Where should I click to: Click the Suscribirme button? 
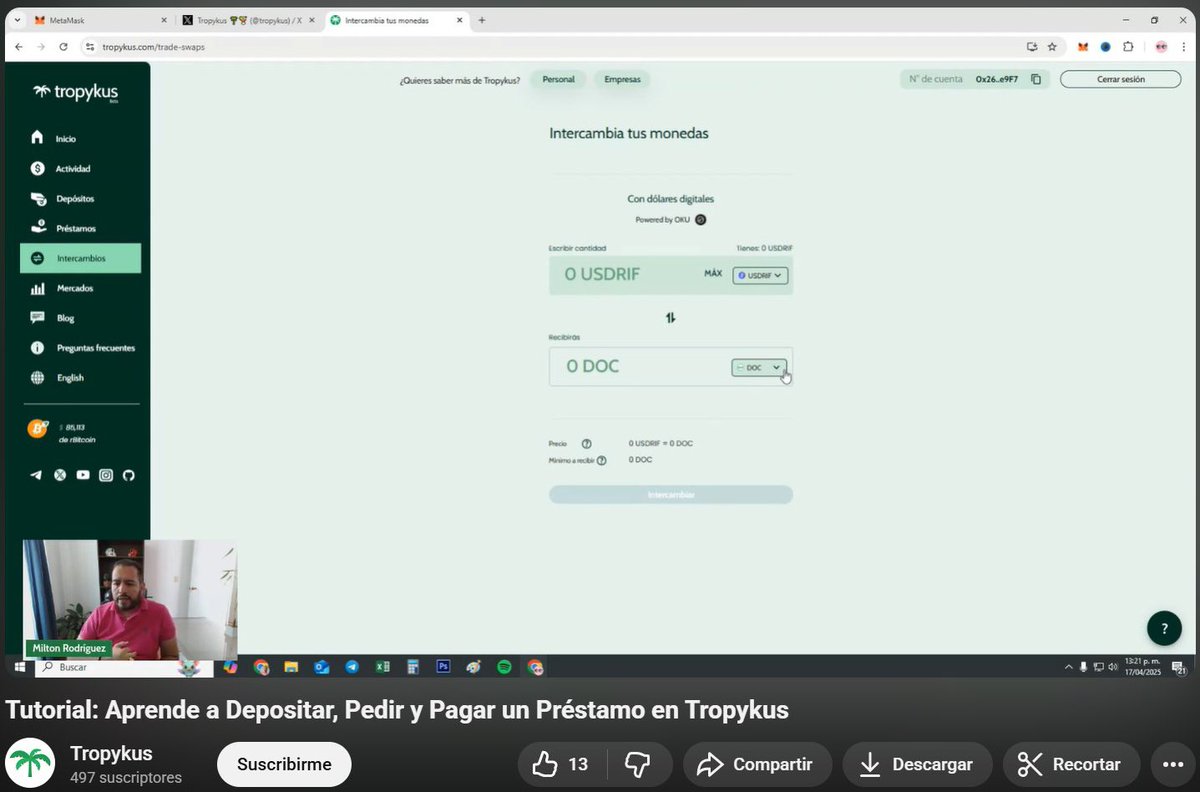[284, 765]
